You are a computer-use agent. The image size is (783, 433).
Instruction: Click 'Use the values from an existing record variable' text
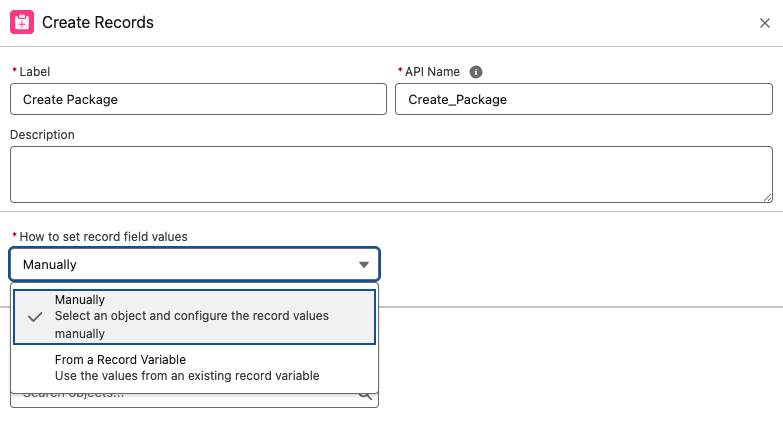tap(187, 376)
